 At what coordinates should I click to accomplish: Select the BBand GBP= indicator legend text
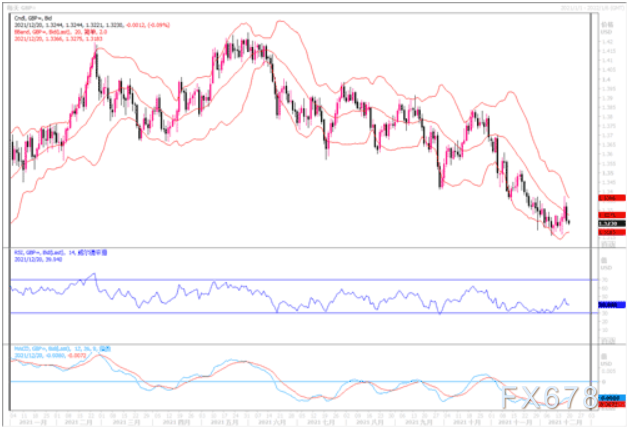click(x=61, y=32)
